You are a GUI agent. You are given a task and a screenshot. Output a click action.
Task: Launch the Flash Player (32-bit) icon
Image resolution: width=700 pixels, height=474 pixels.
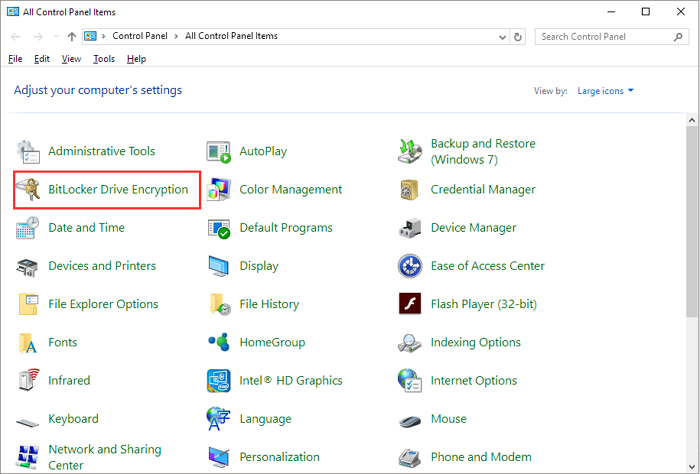click(410, 304)
